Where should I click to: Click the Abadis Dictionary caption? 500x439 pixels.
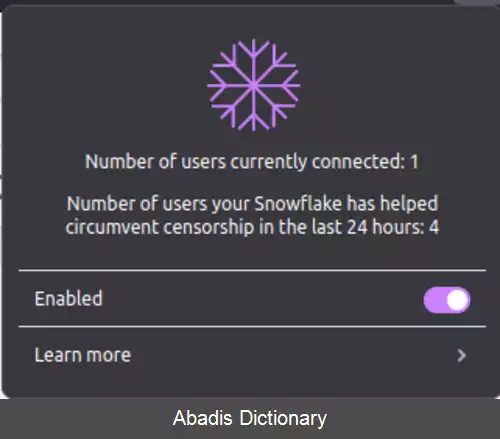click(x=250, y=418)
